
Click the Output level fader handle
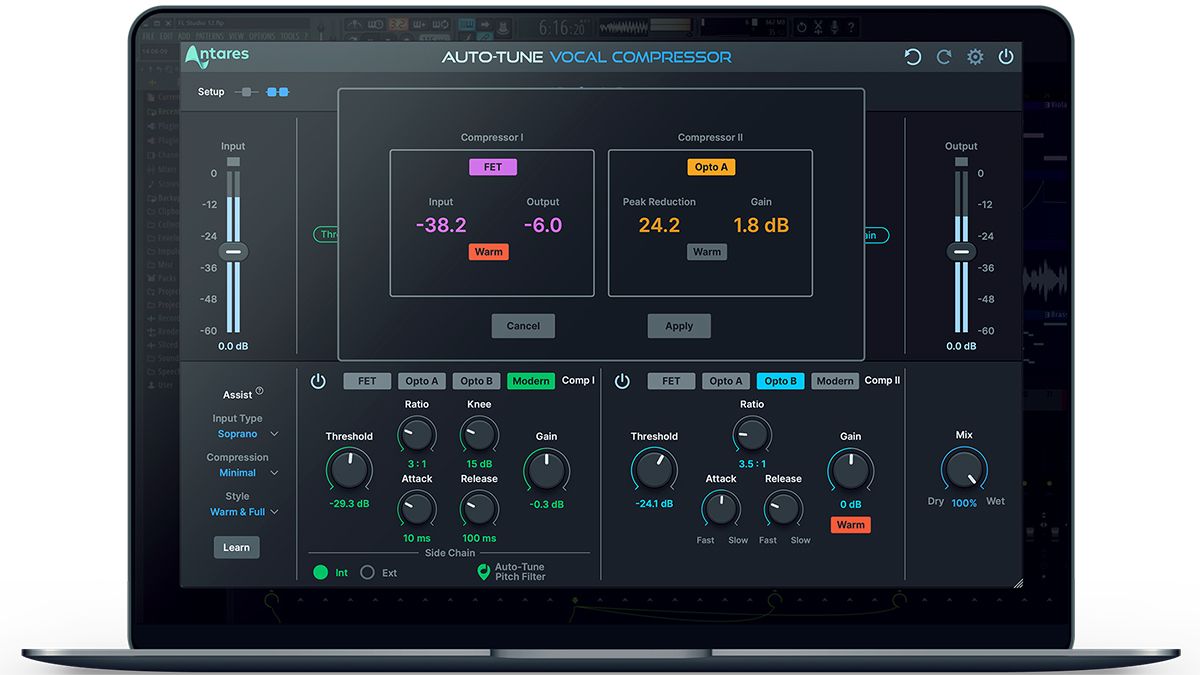[x=961, y=252]
